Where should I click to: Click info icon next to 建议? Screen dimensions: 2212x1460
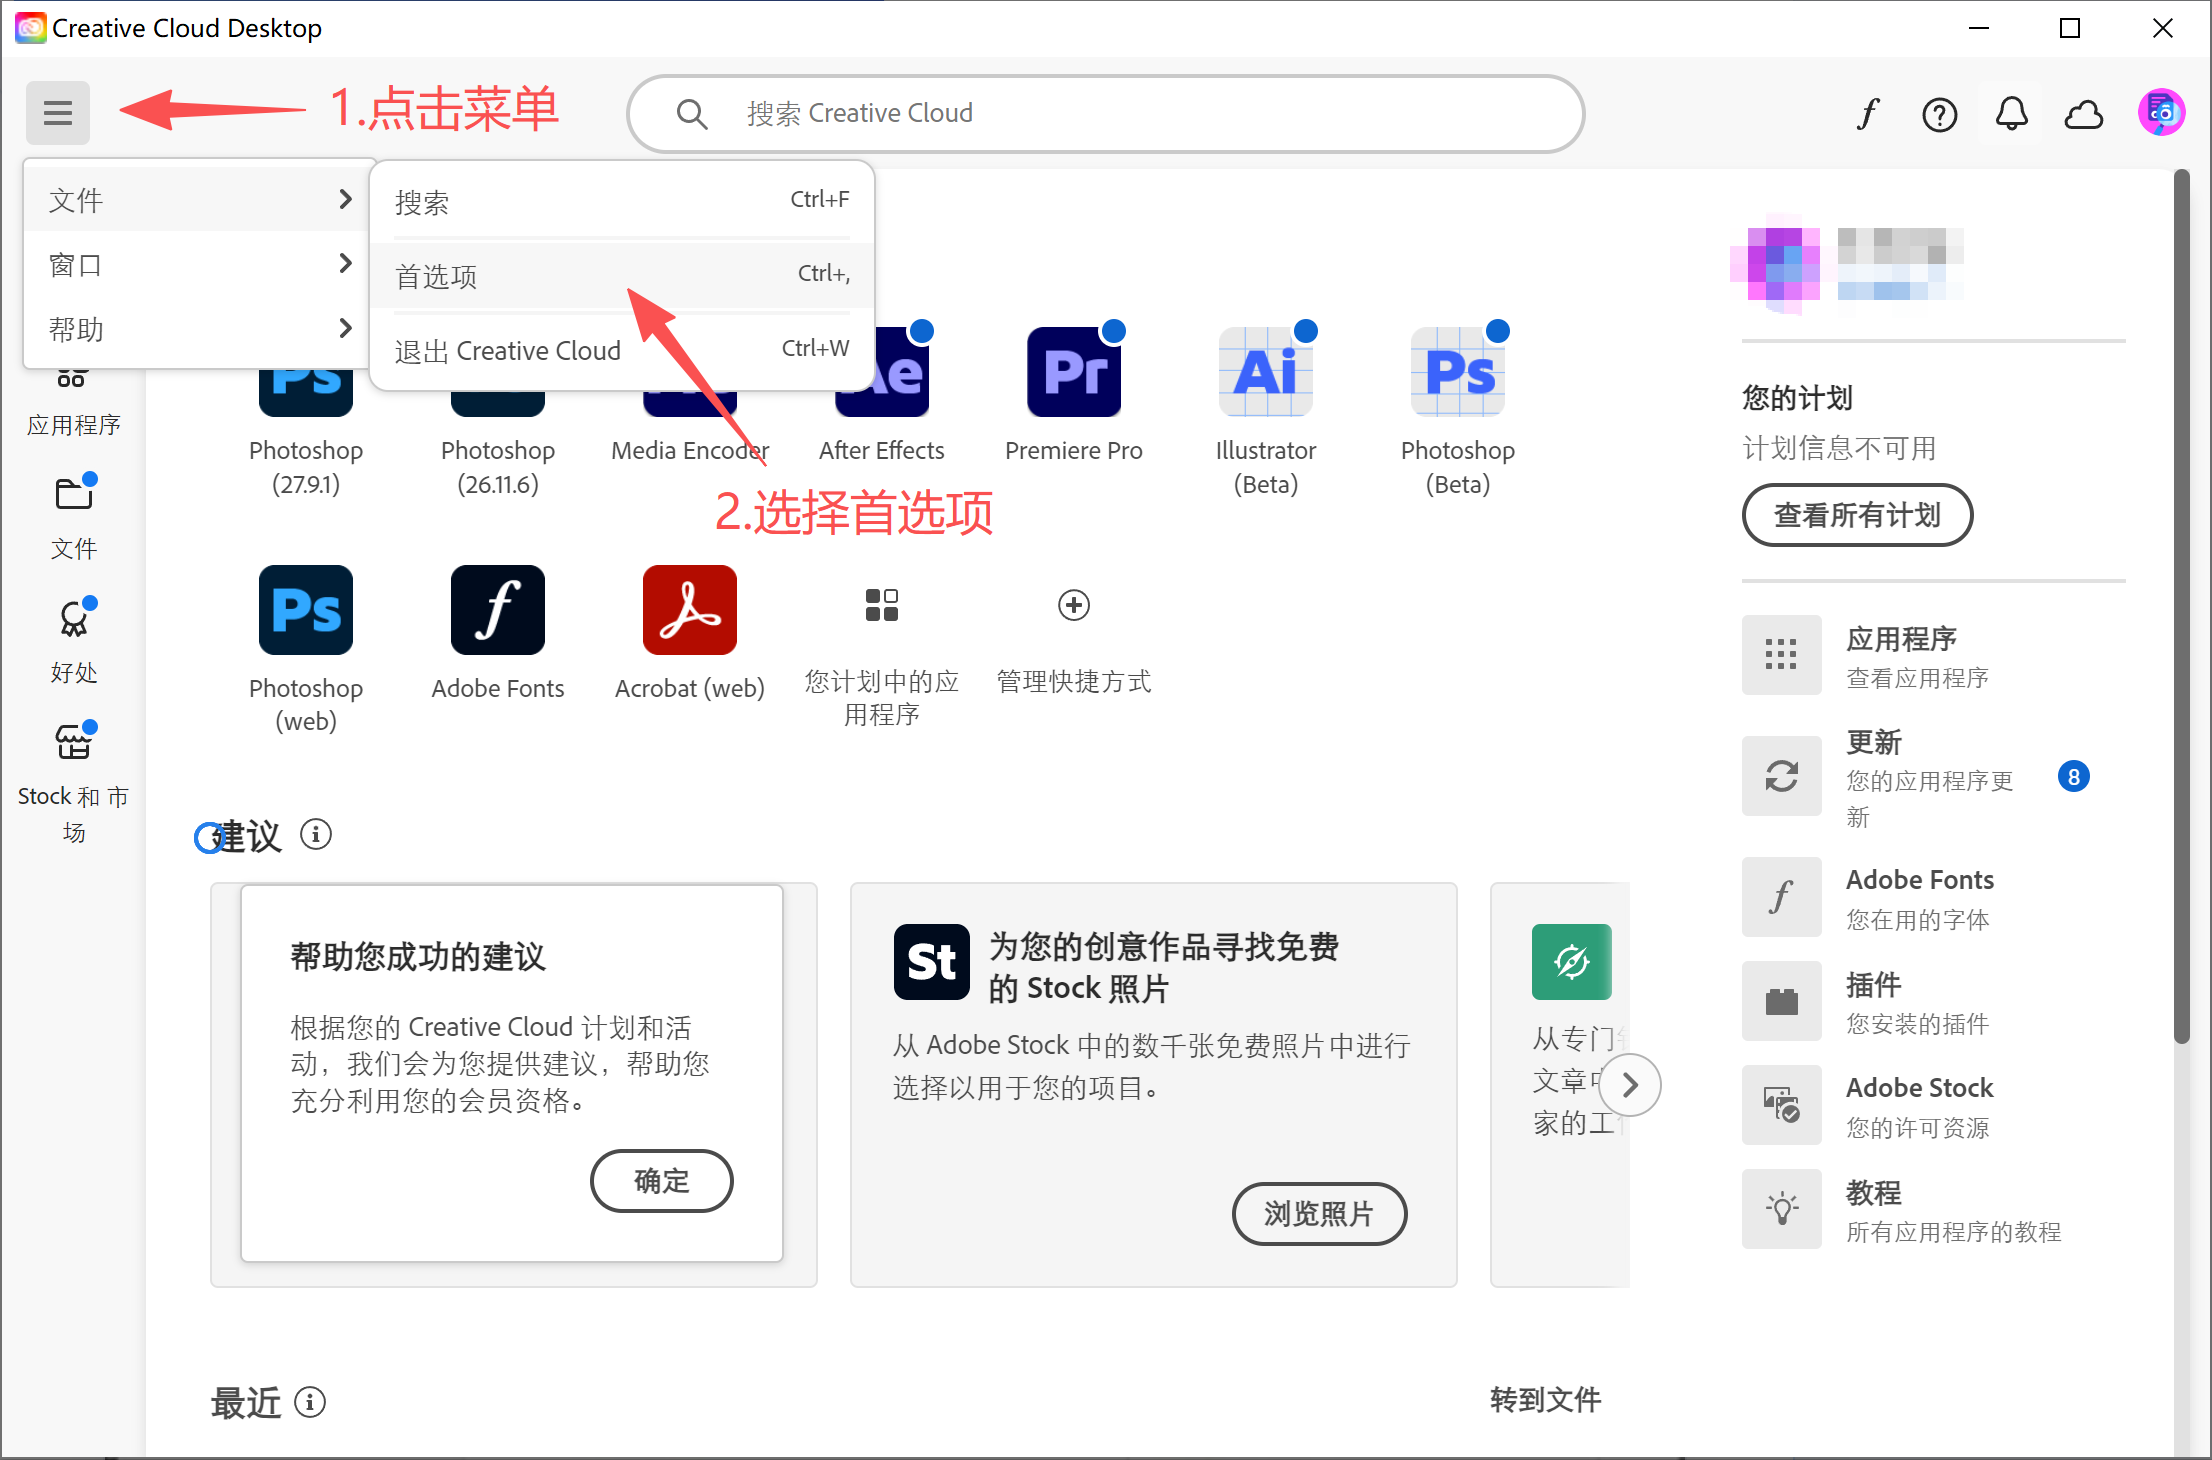tap(316, 834)
